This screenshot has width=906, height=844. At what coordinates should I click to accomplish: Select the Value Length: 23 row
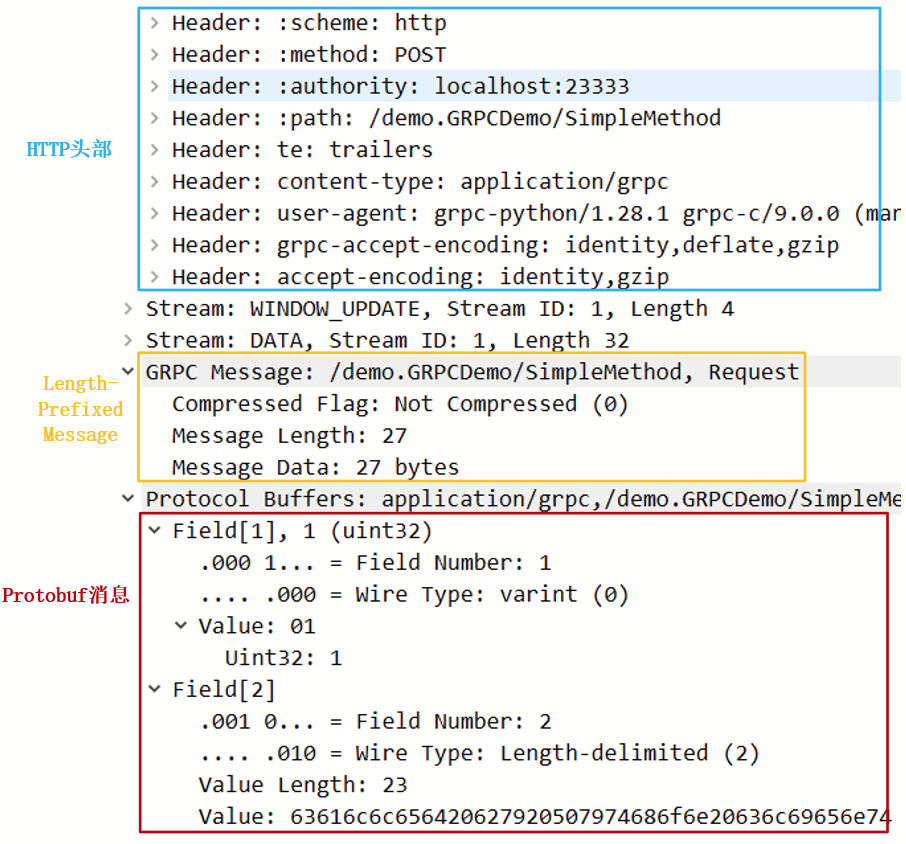click(x=302, y=785)
